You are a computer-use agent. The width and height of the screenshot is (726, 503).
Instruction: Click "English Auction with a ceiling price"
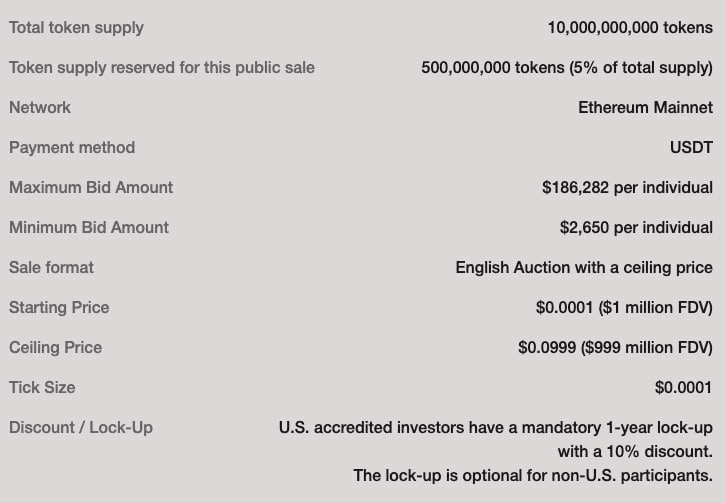(584, 267)
